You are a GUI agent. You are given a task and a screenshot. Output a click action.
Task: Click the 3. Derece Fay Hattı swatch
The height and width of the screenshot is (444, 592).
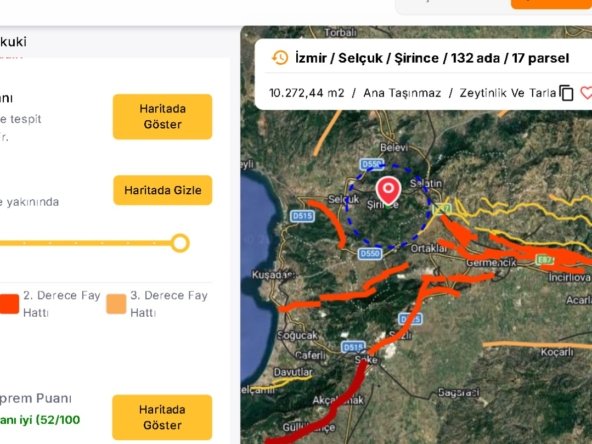116,304
